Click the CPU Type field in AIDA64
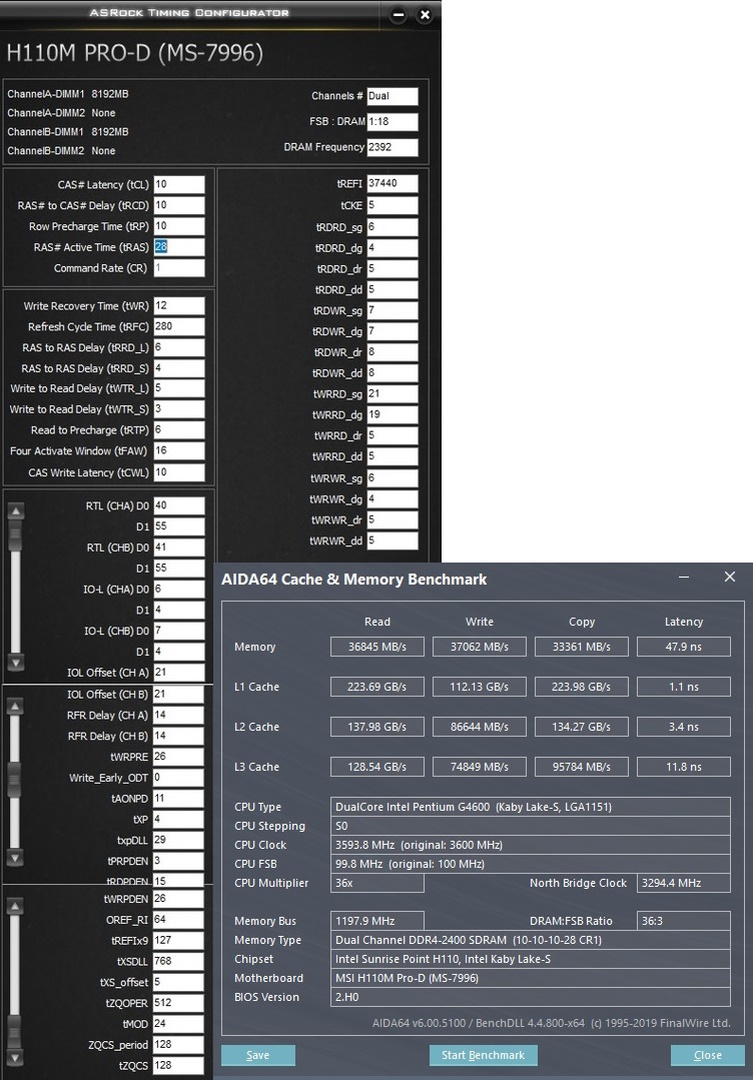This screenshot has height=1080, width=756. point(530,807)
